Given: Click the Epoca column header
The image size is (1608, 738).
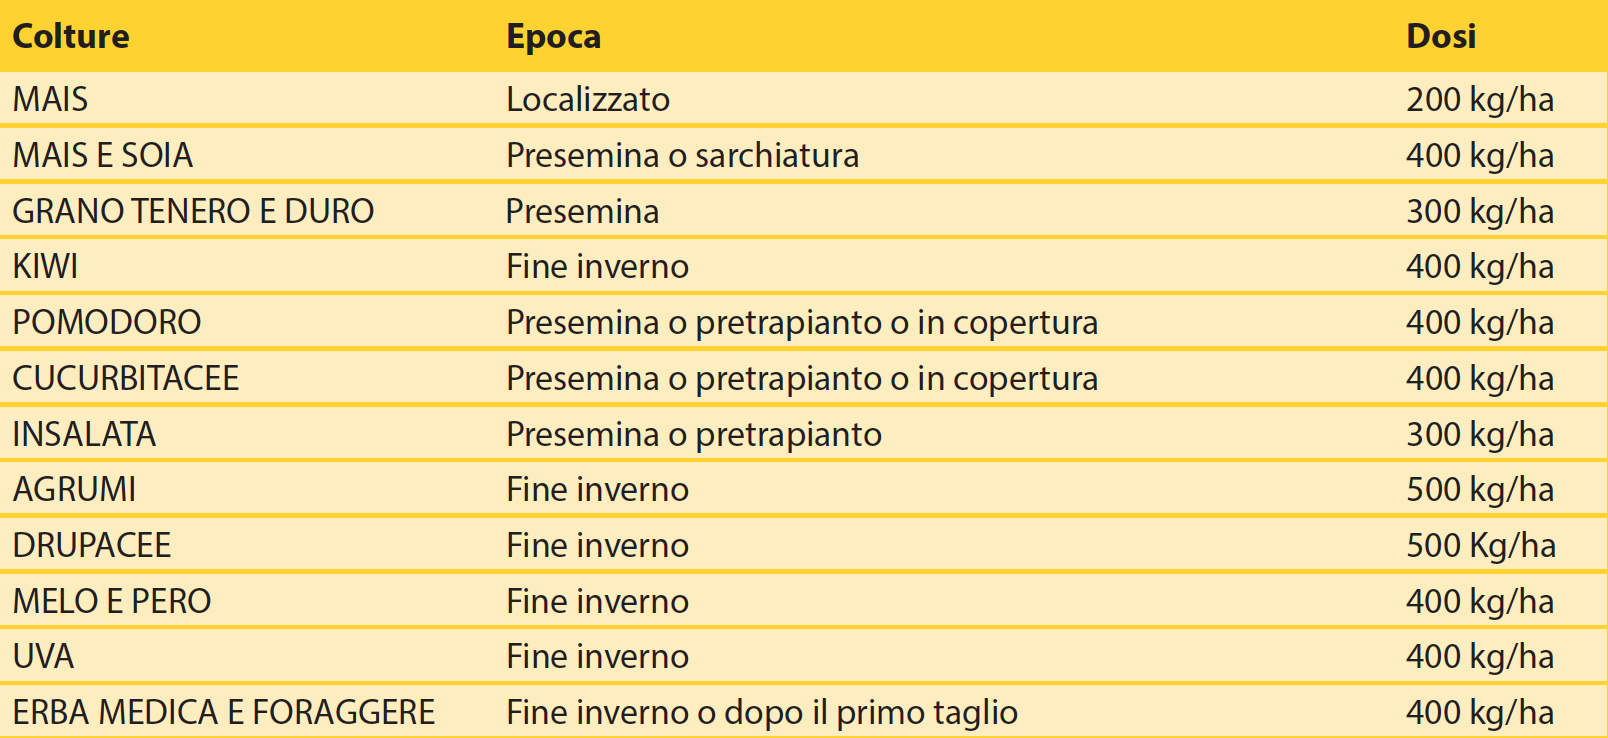Looking at the screenshot, I should 554,37.
